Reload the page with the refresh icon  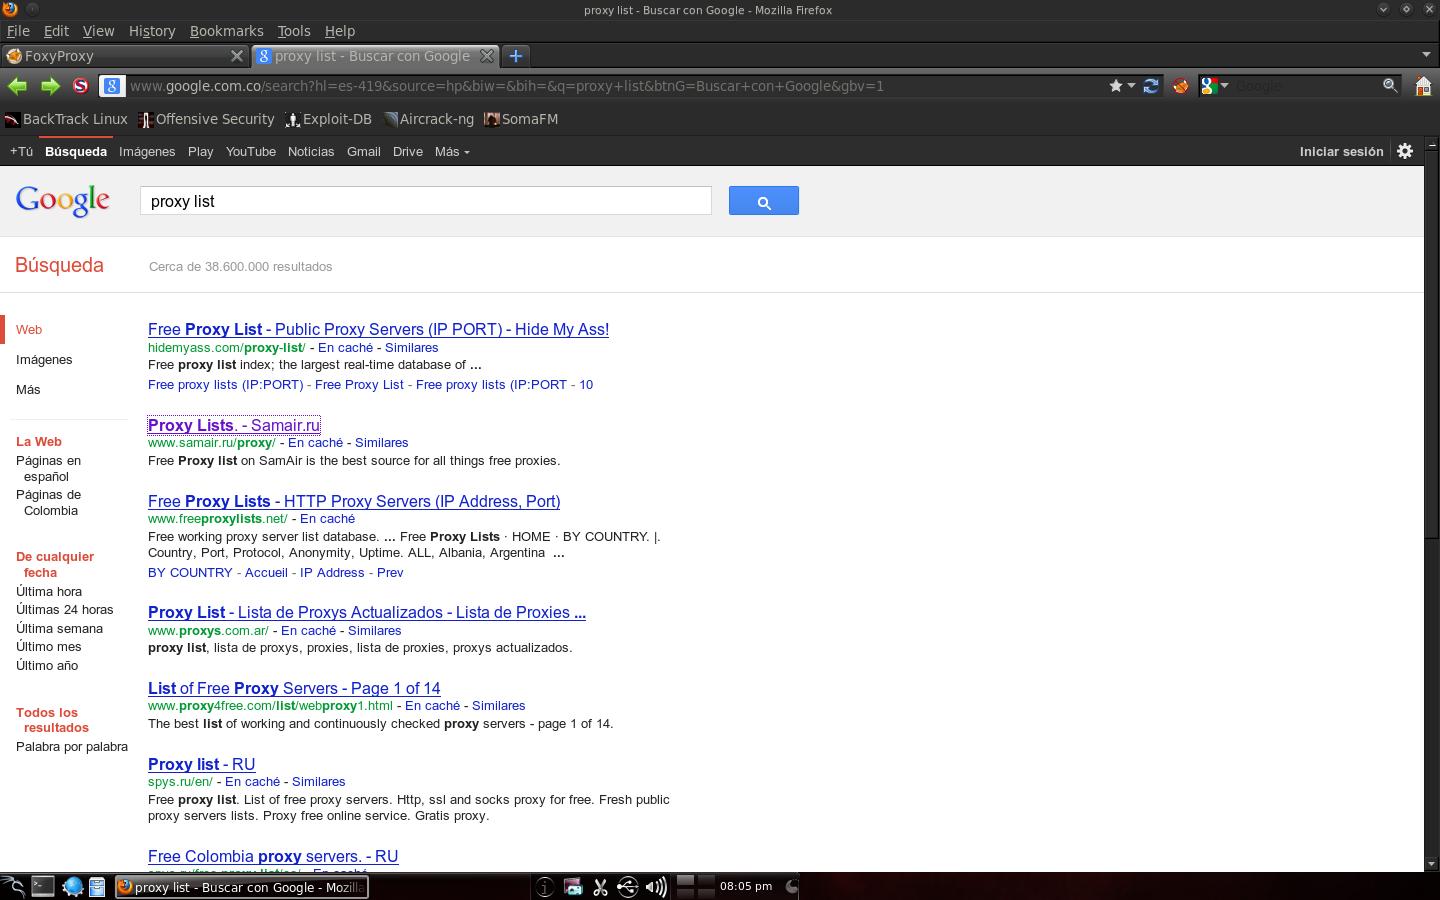pyautogui.click(x=1151, y=86)
